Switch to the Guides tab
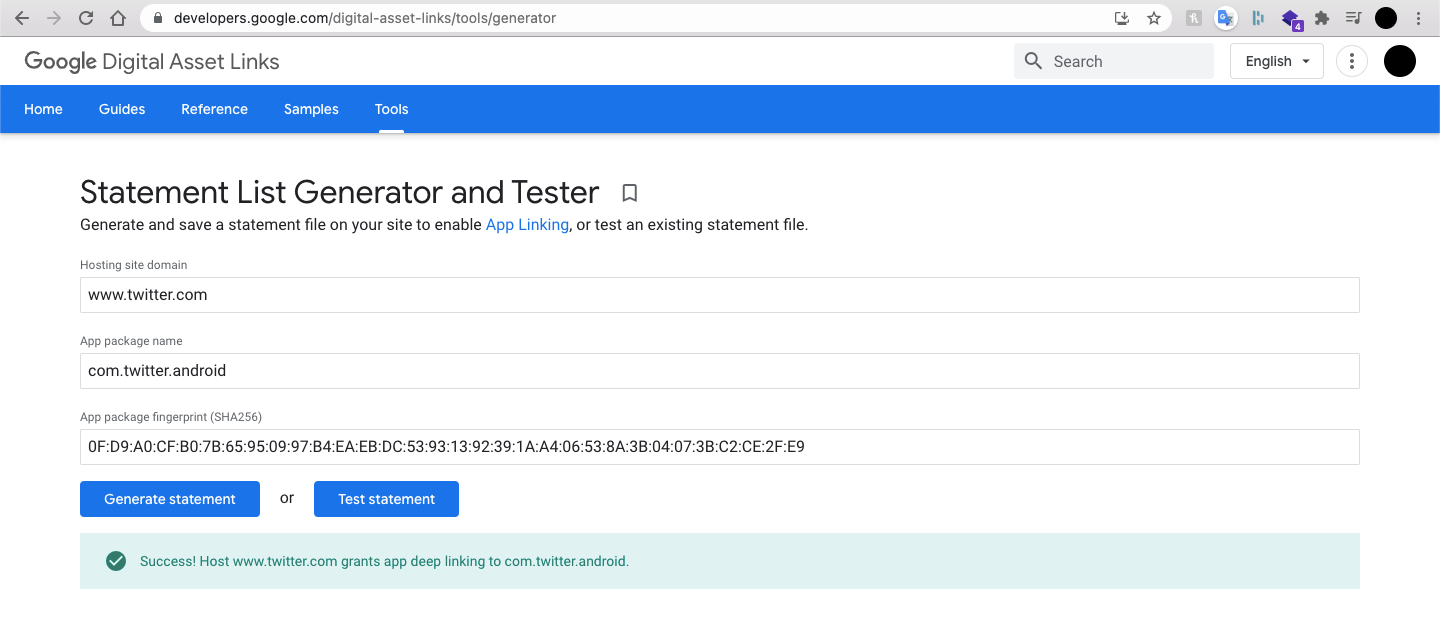This screenshot has width=1440, height=642. 122,109
